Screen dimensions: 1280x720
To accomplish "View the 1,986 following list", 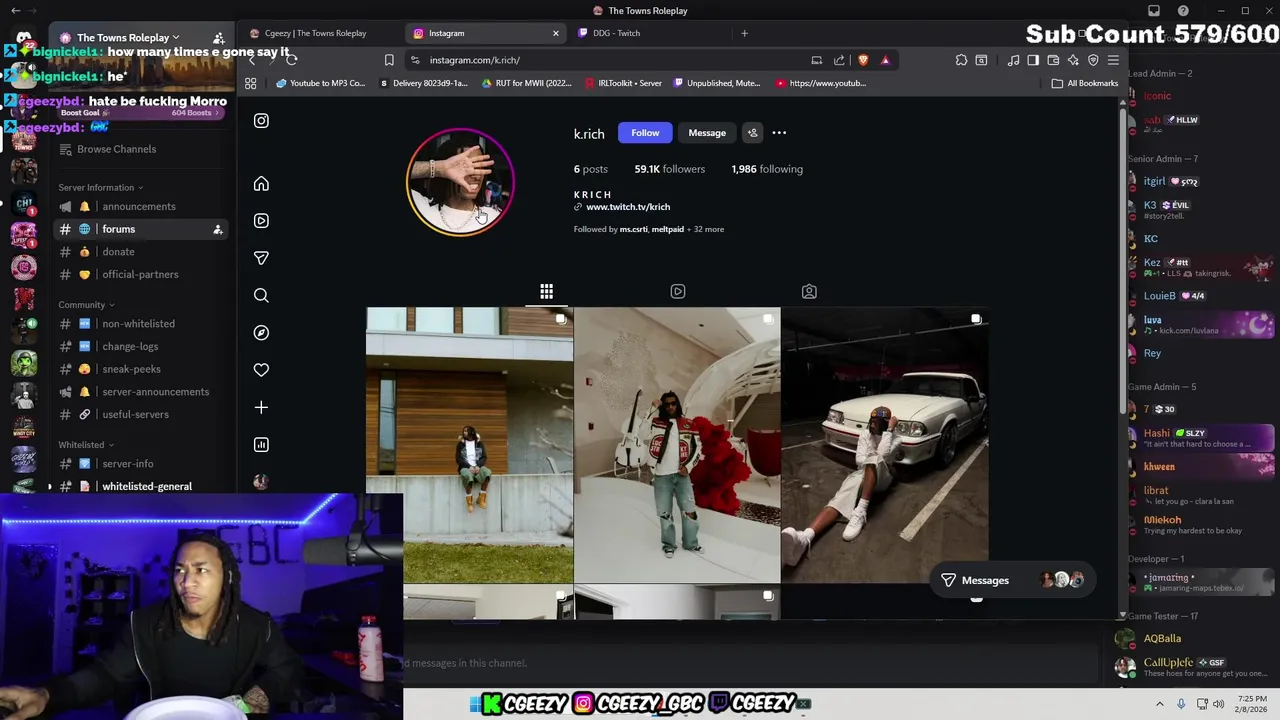I will click(x=767, y=169).
